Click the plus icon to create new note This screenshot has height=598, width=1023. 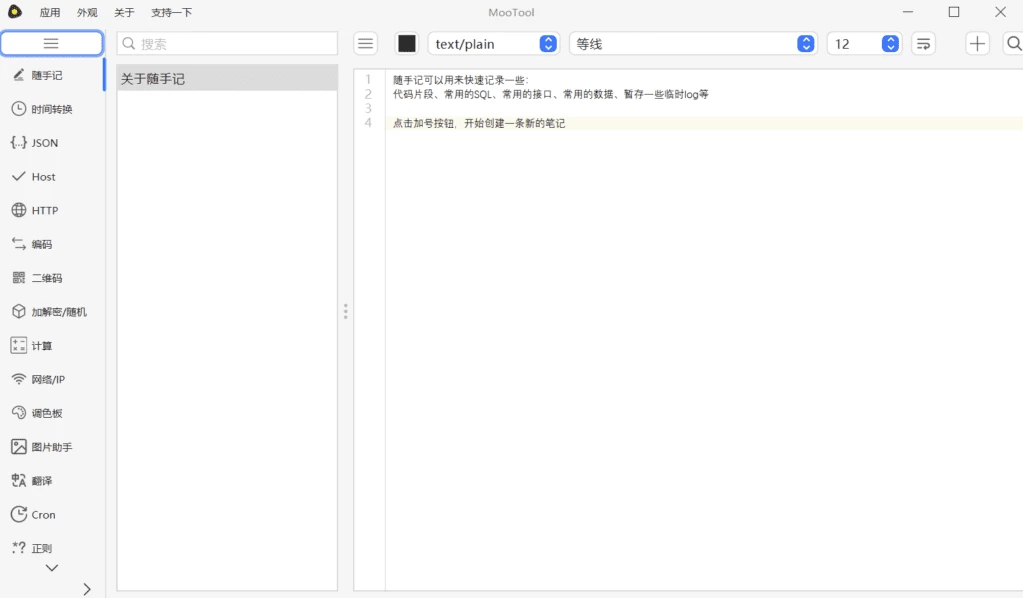point(977,44)
